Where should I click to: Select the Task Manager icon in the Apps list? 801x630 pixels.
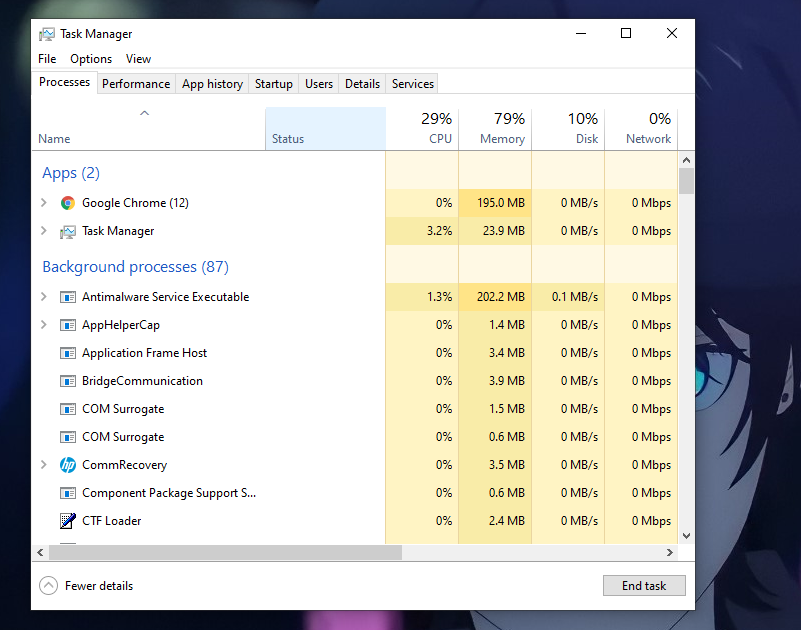(x=67, y=231)
